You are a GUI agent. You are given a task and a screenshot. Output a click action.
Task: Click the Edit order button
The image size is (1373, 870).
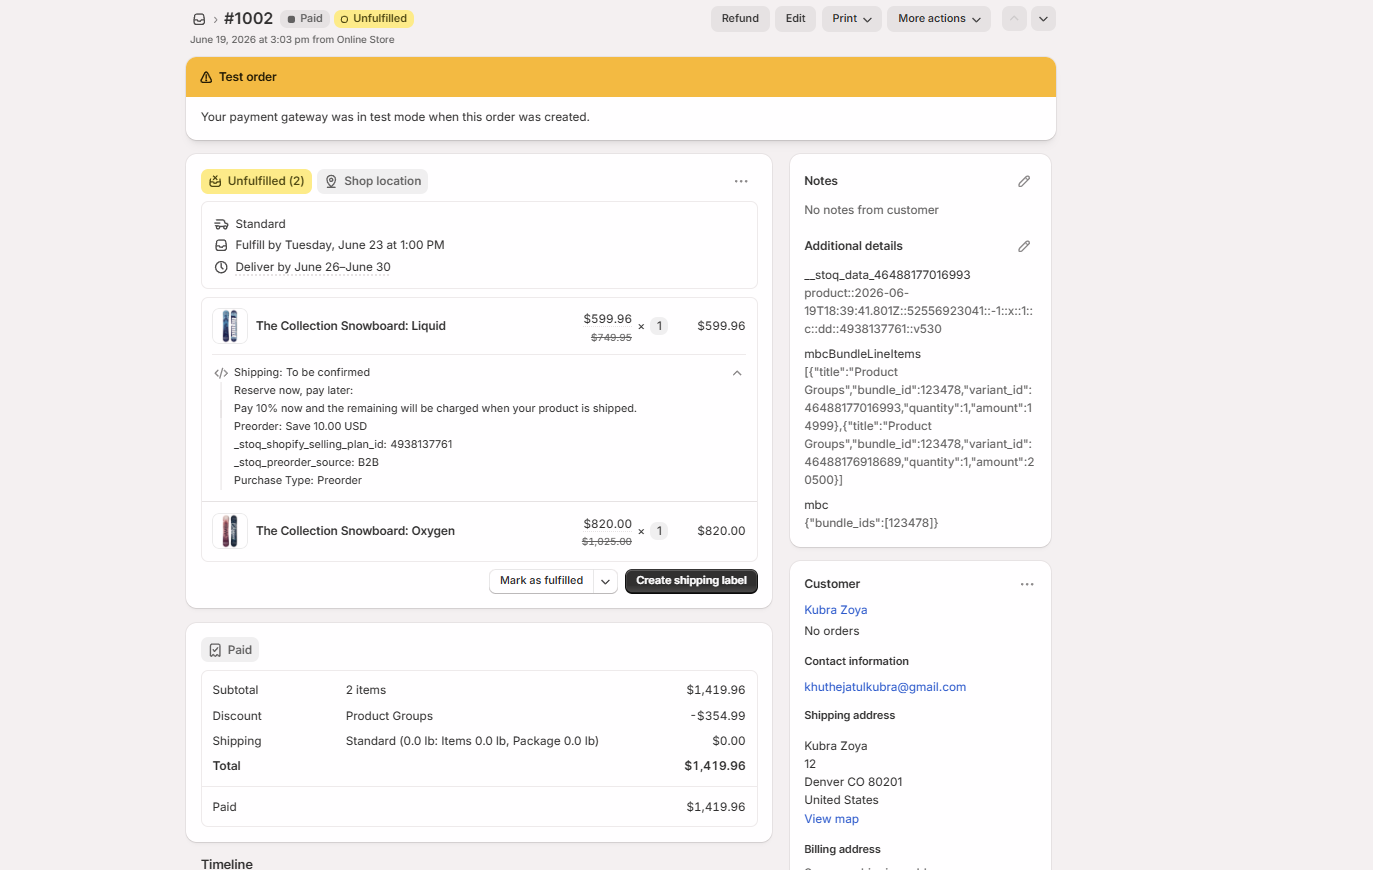click(x=795, y=19)
